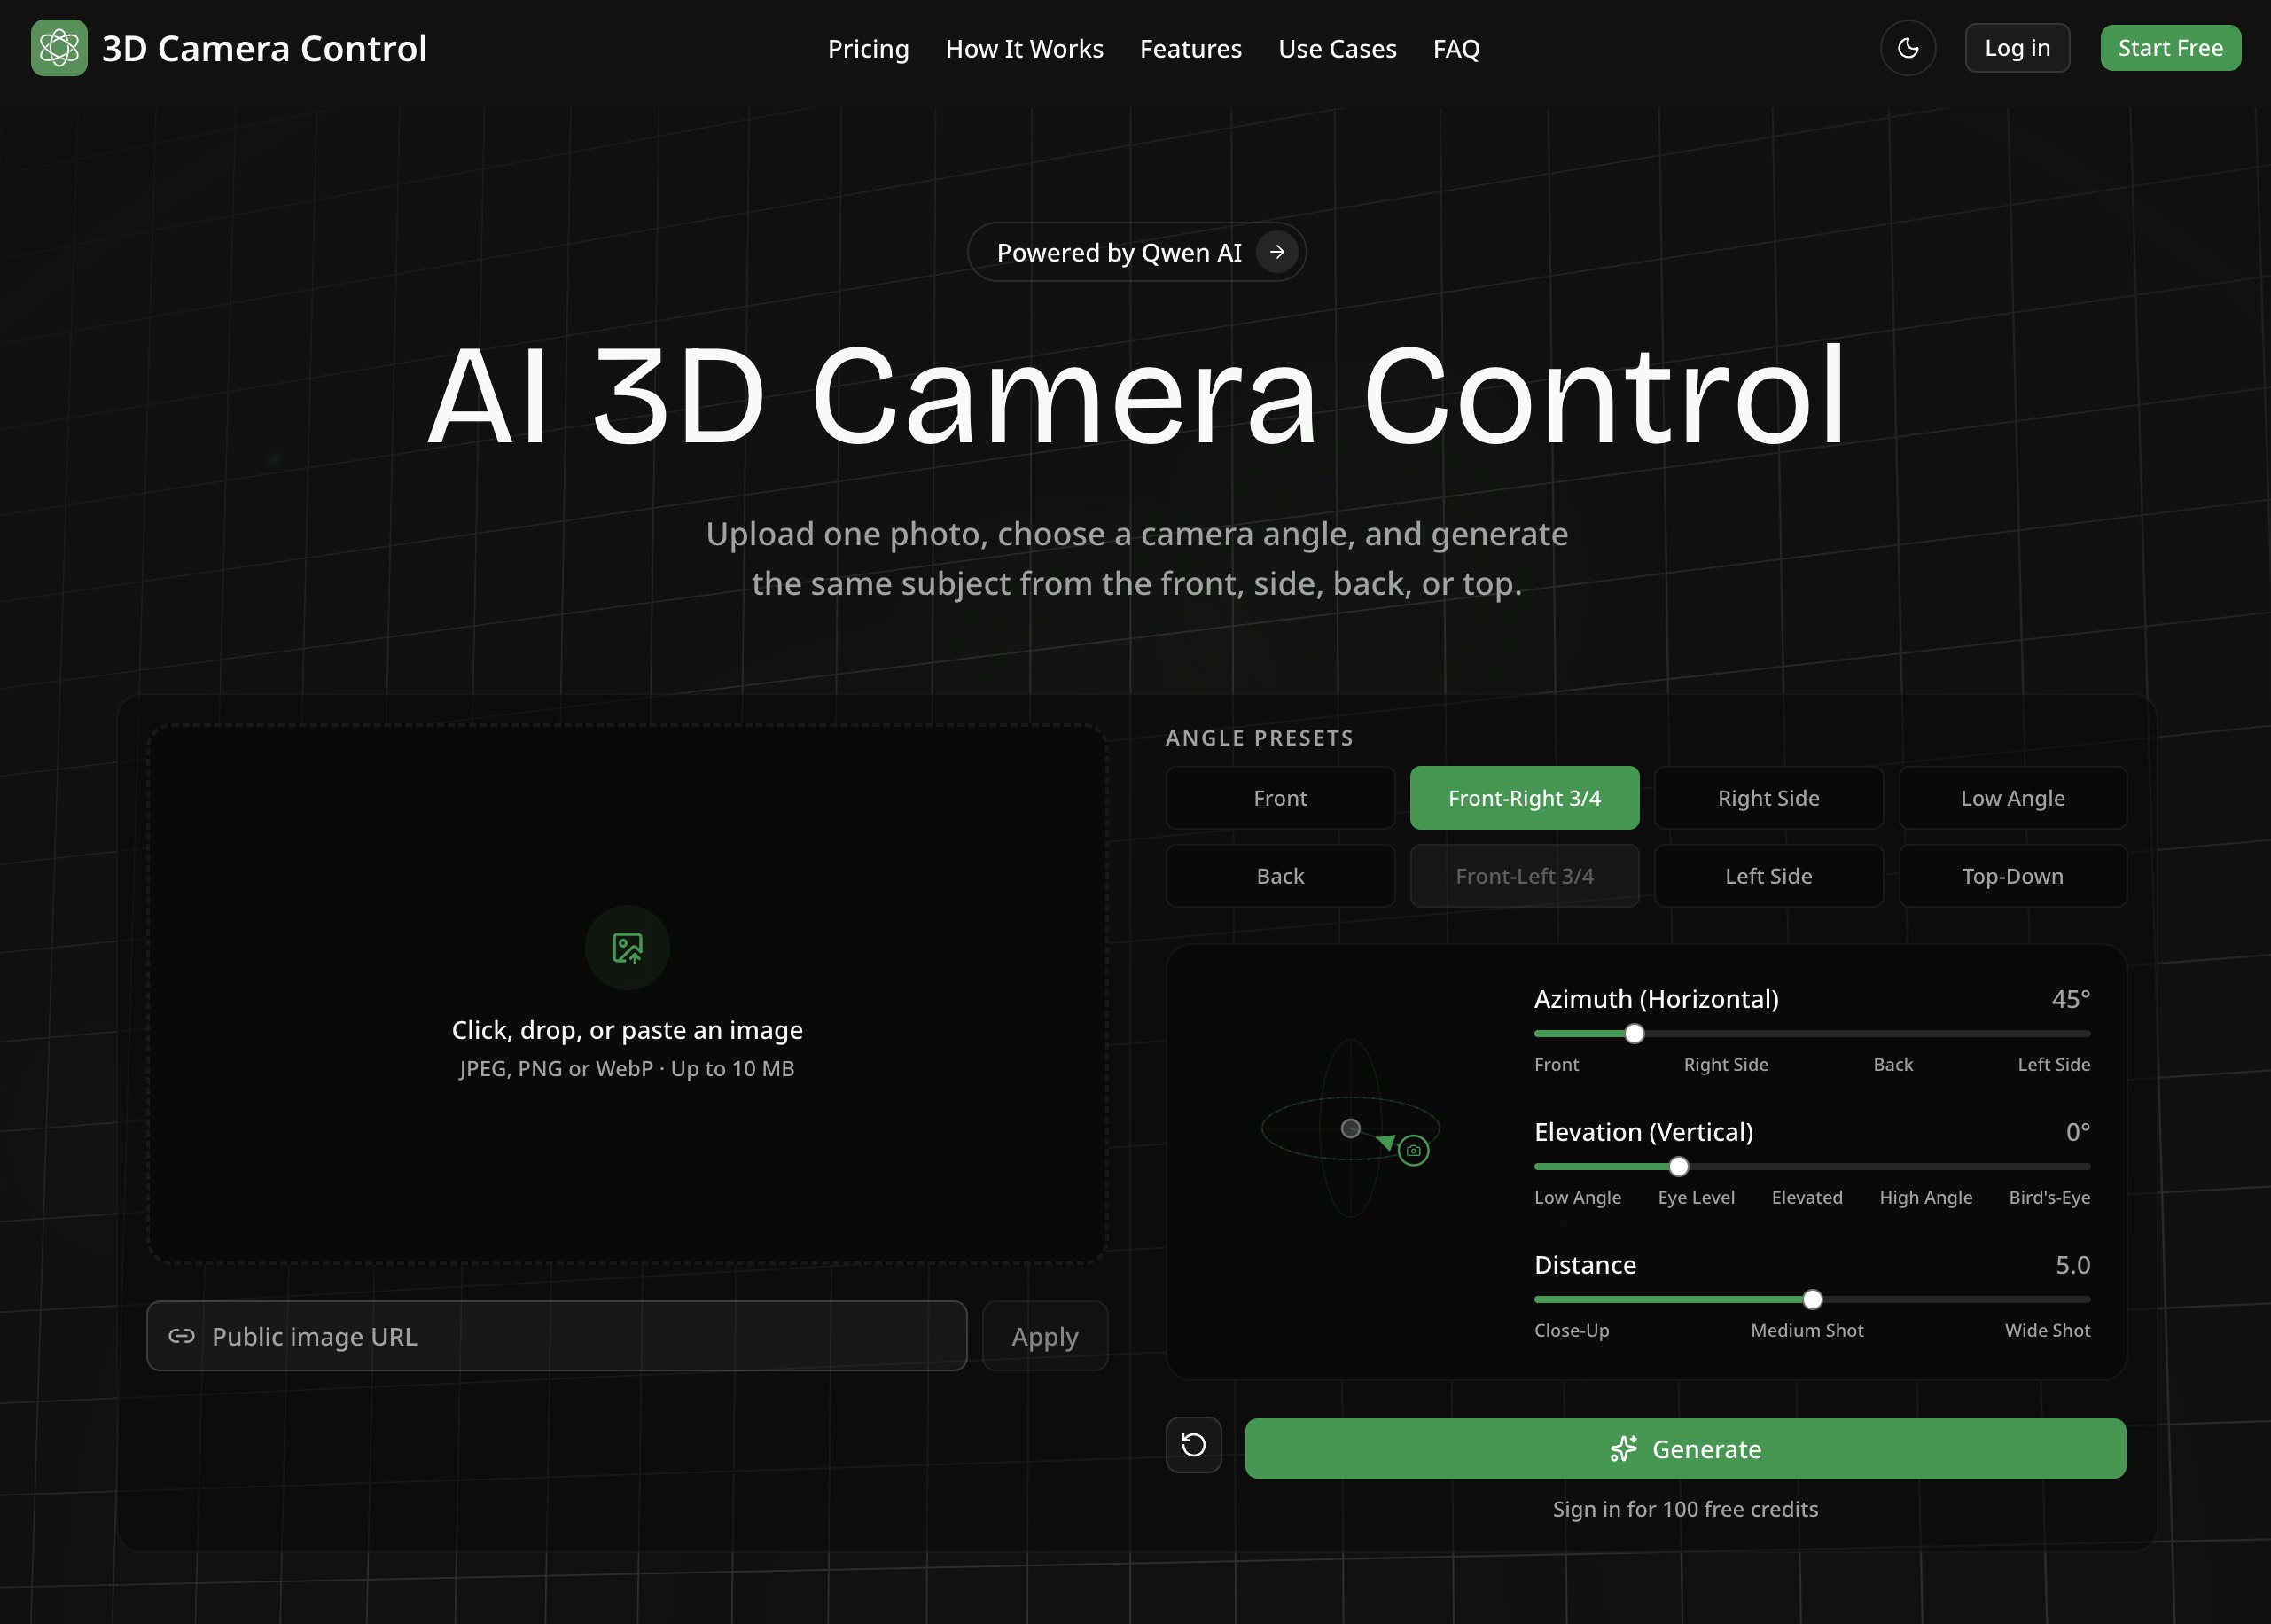Click the arrow icon beside Powered by Qwen AI

[x=1277, y=252]
